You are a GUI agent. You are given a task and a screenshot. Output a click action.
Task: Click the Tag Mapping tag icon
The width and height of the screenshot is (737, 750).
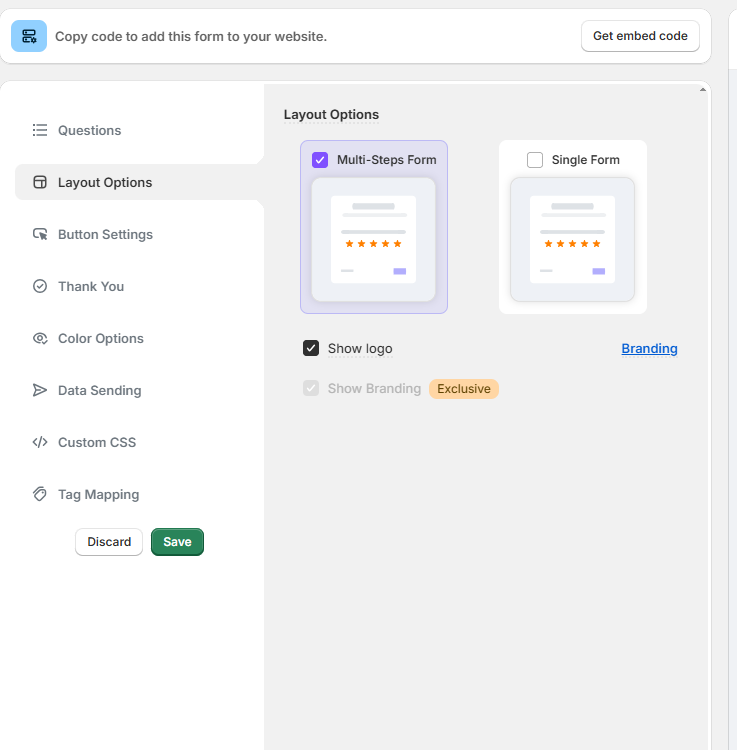coord(40,494)
